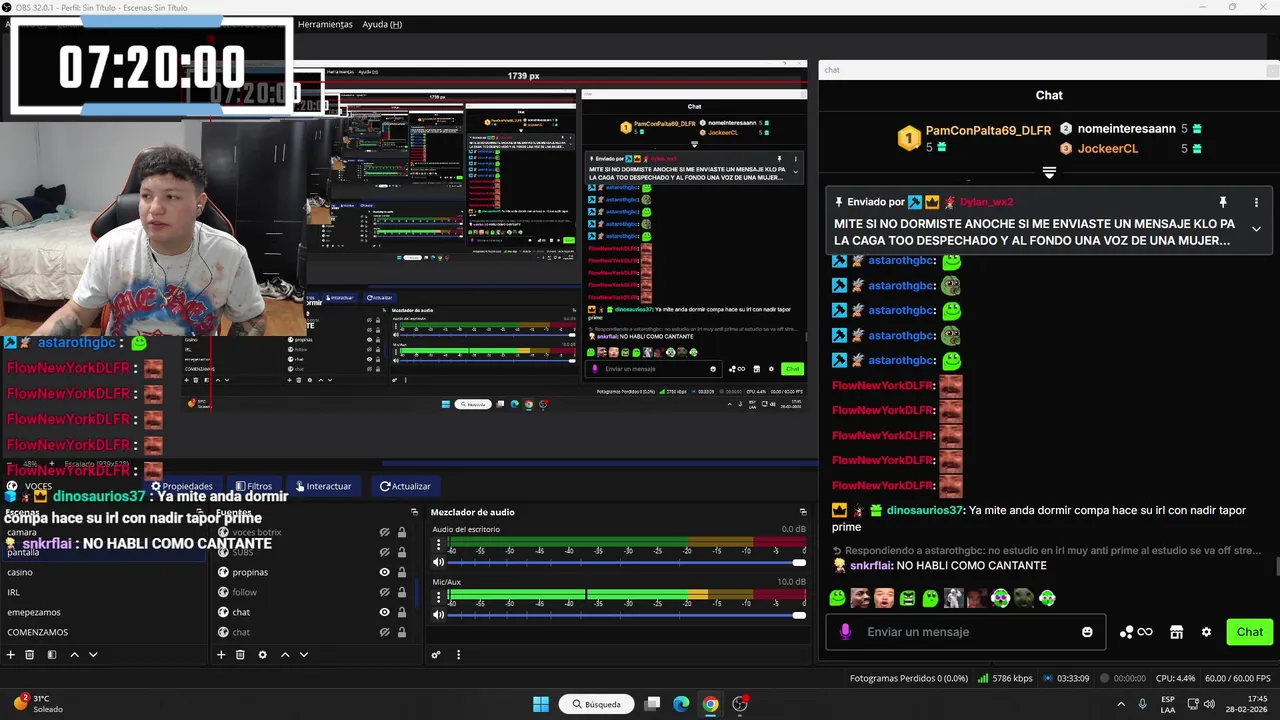Open pinned message three-dot options
Viewport: 1280px width, 720px height.
point(1256,202)
